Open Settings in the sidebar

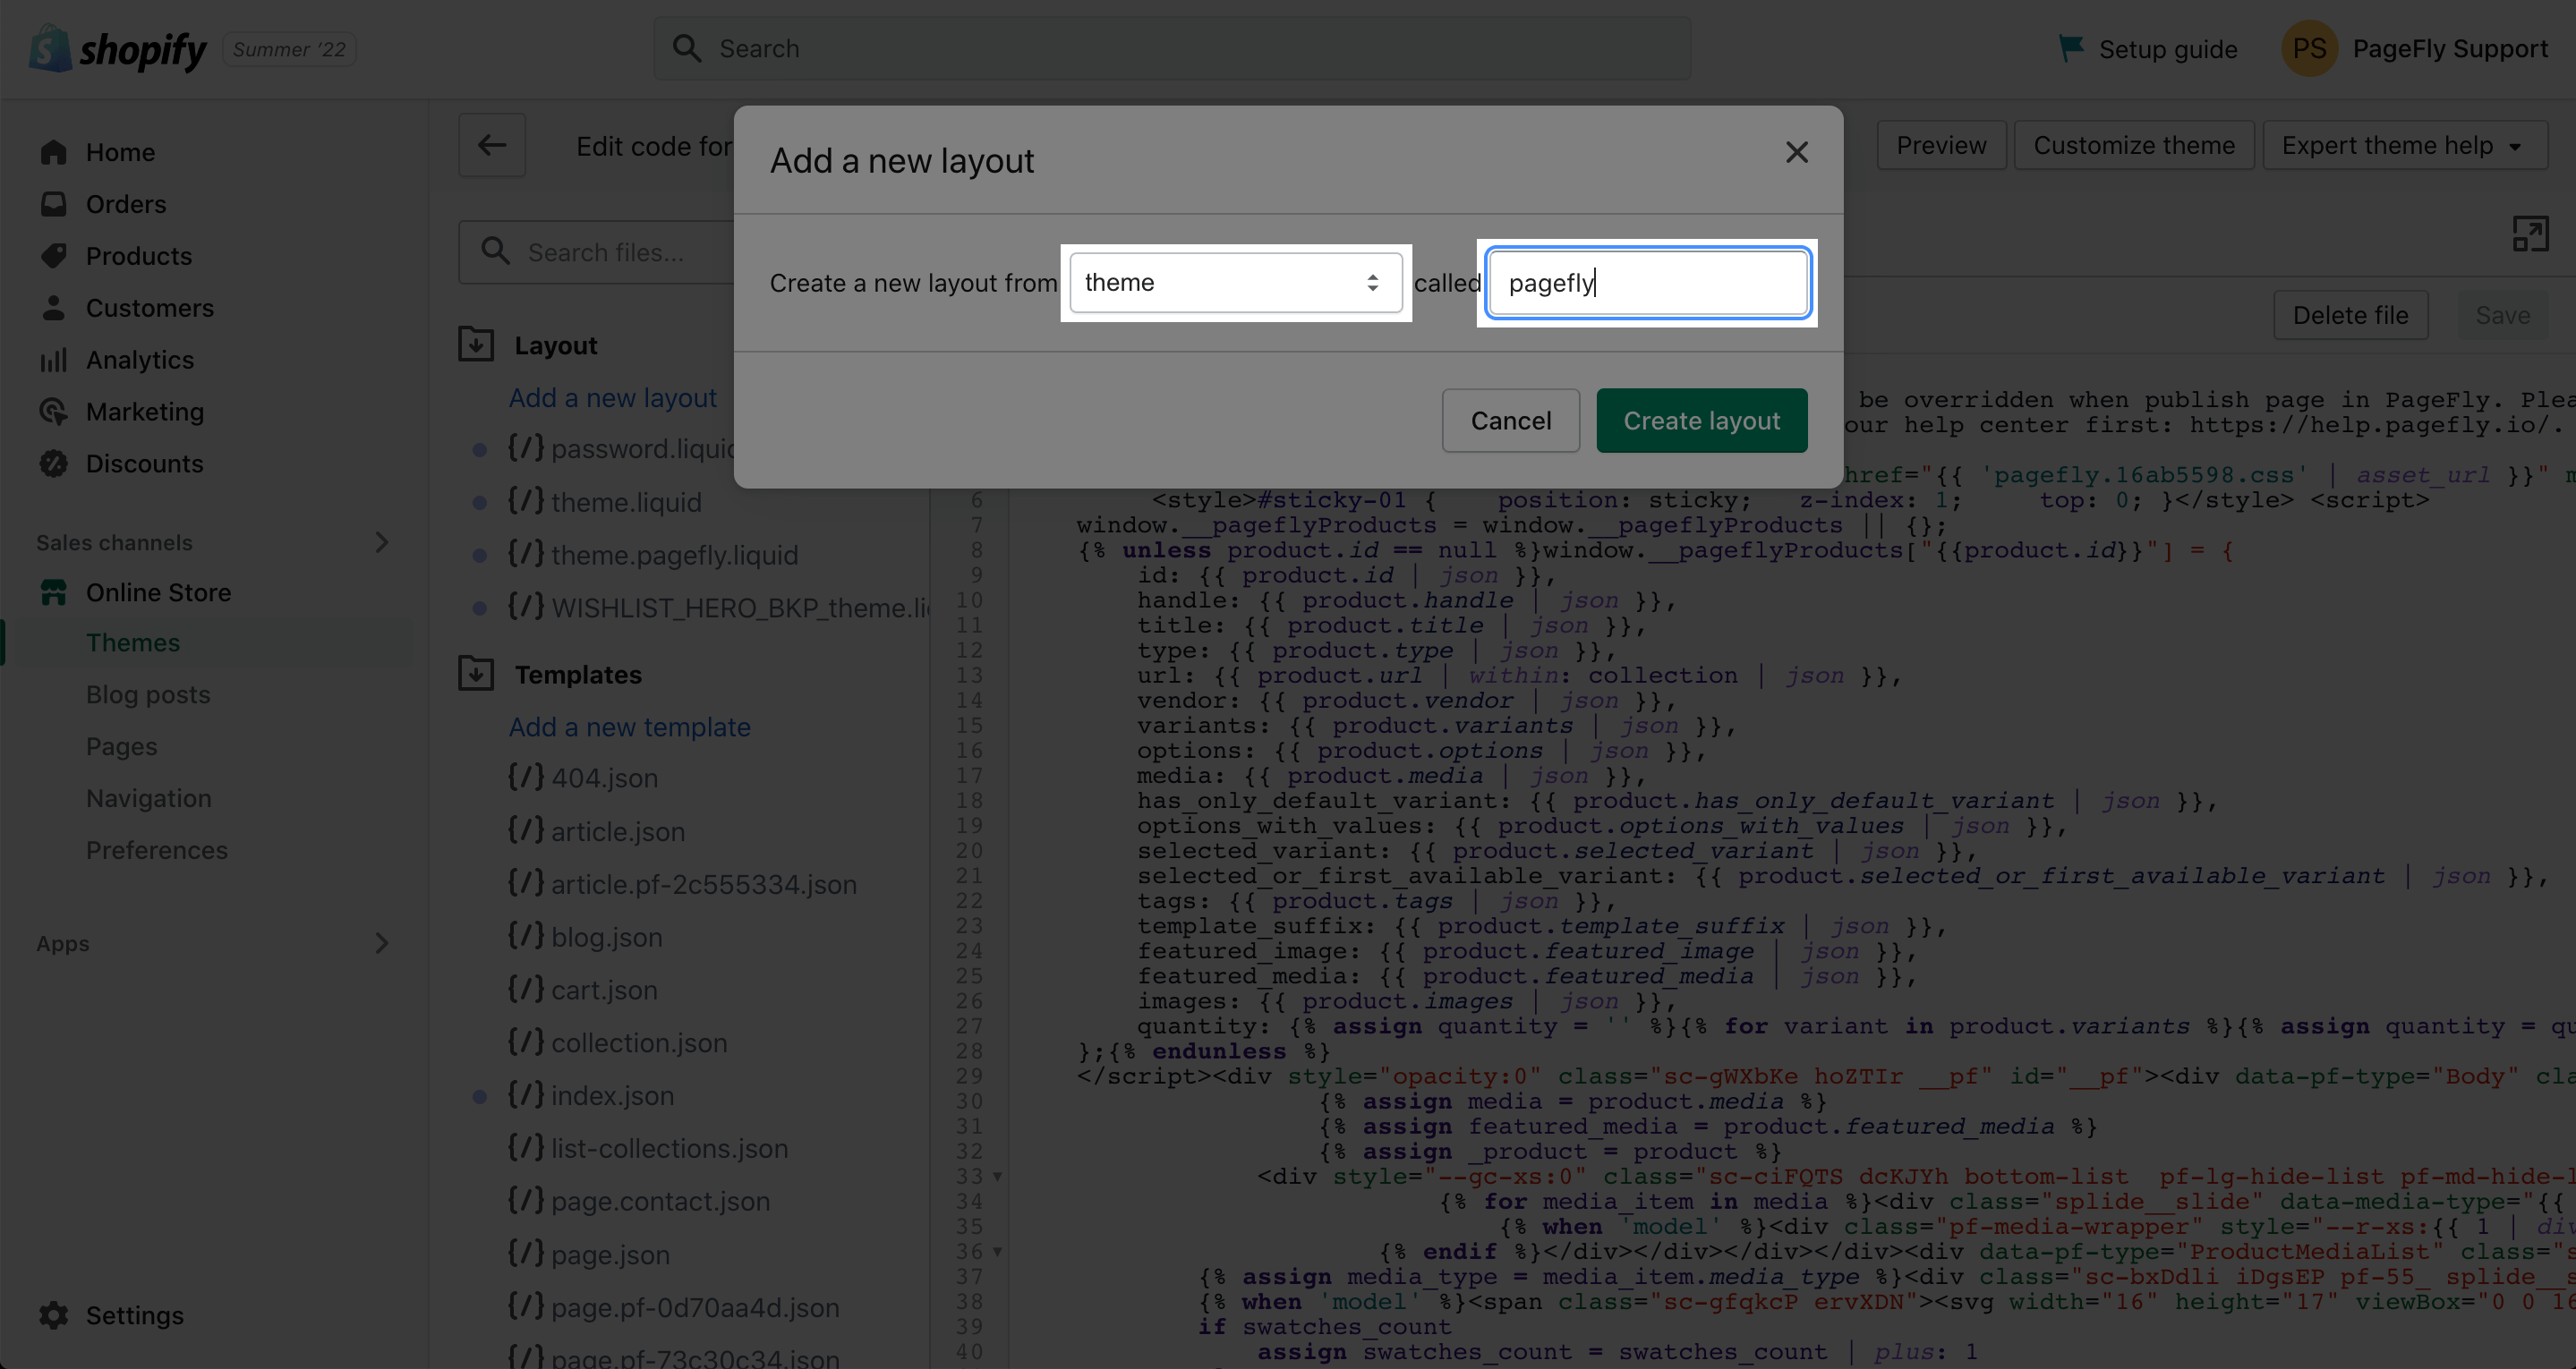[134, 1315]
